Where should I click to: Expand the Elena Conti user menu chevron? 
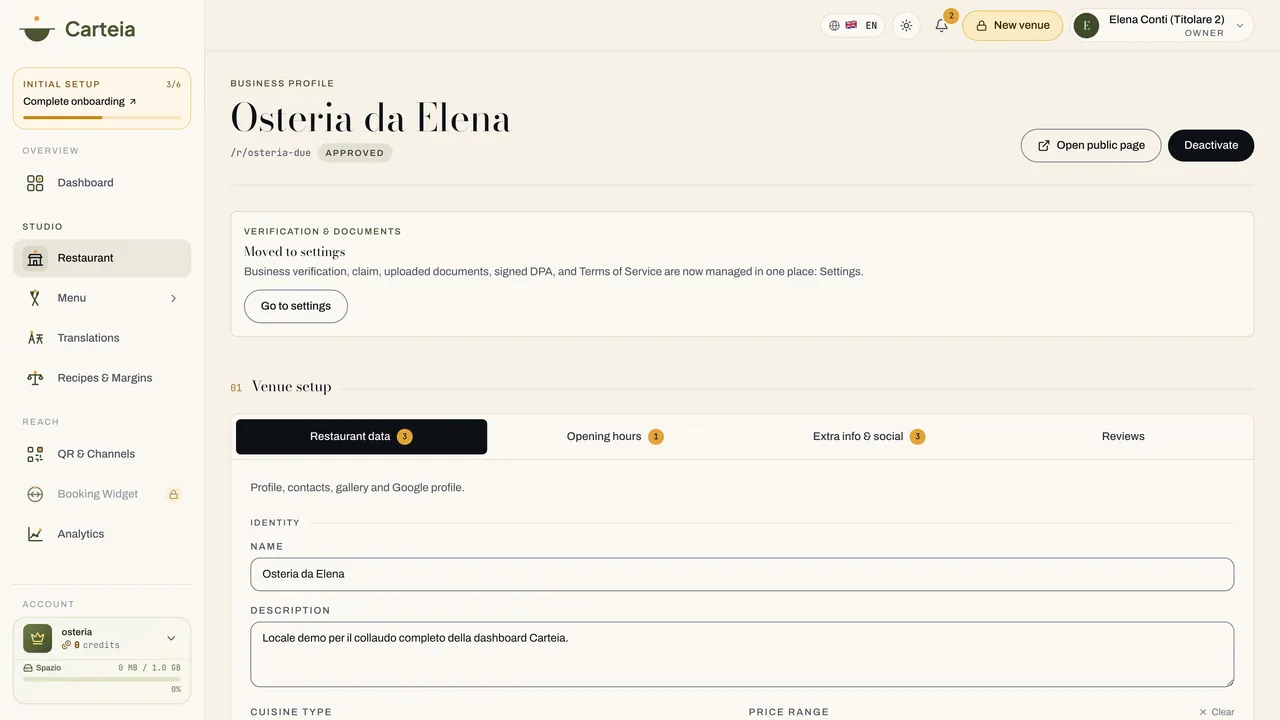click(x=1241, y=25)
